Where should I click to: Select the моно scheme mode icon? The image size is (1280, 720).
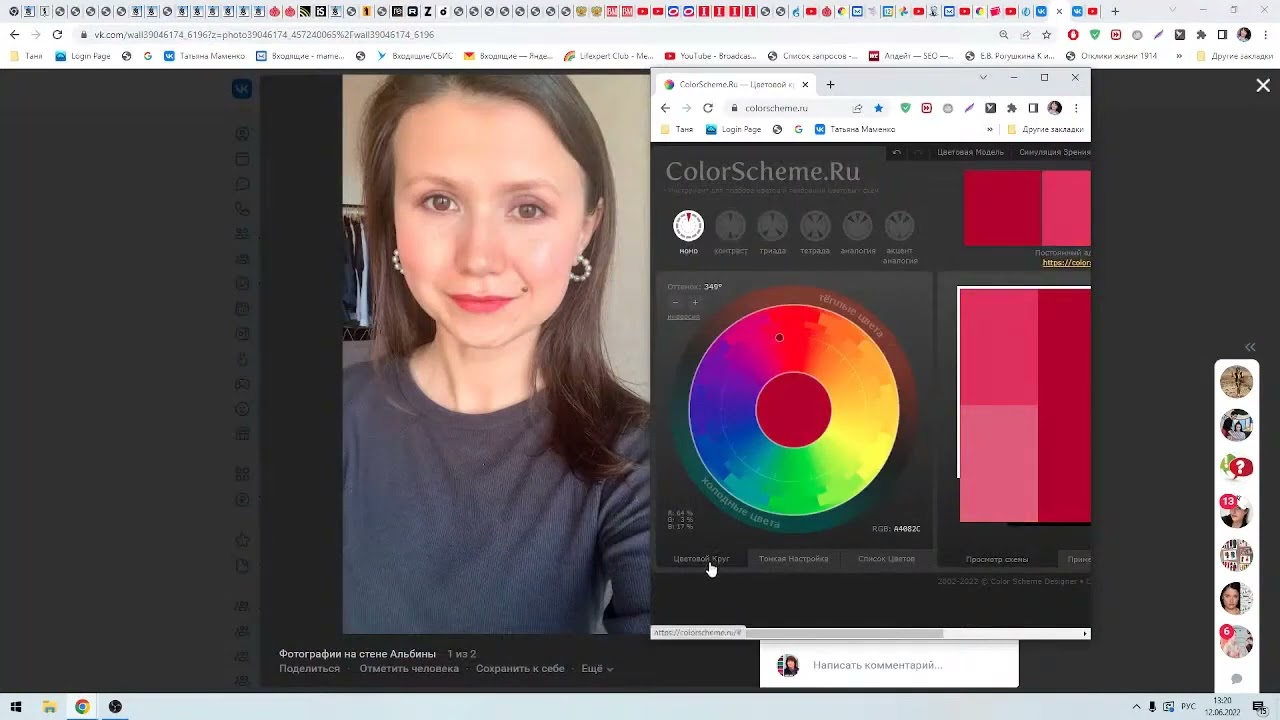click(688, 226)
